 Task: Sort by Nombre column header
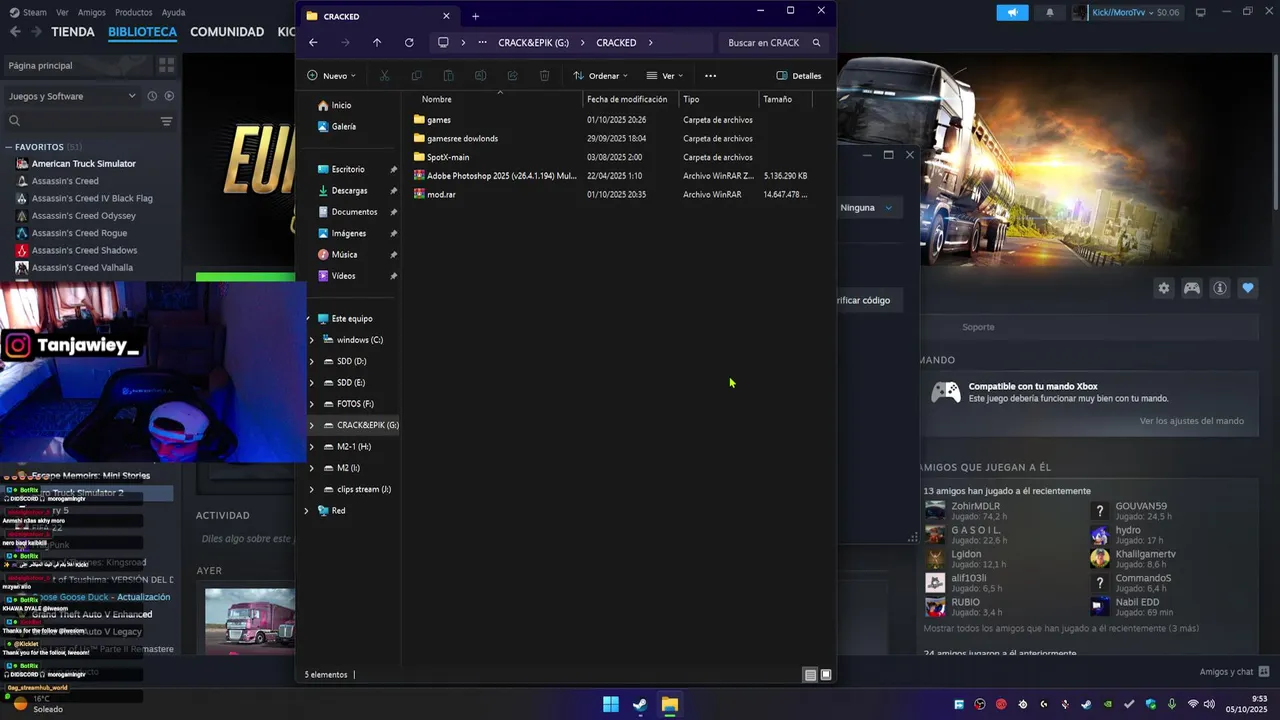436,99
